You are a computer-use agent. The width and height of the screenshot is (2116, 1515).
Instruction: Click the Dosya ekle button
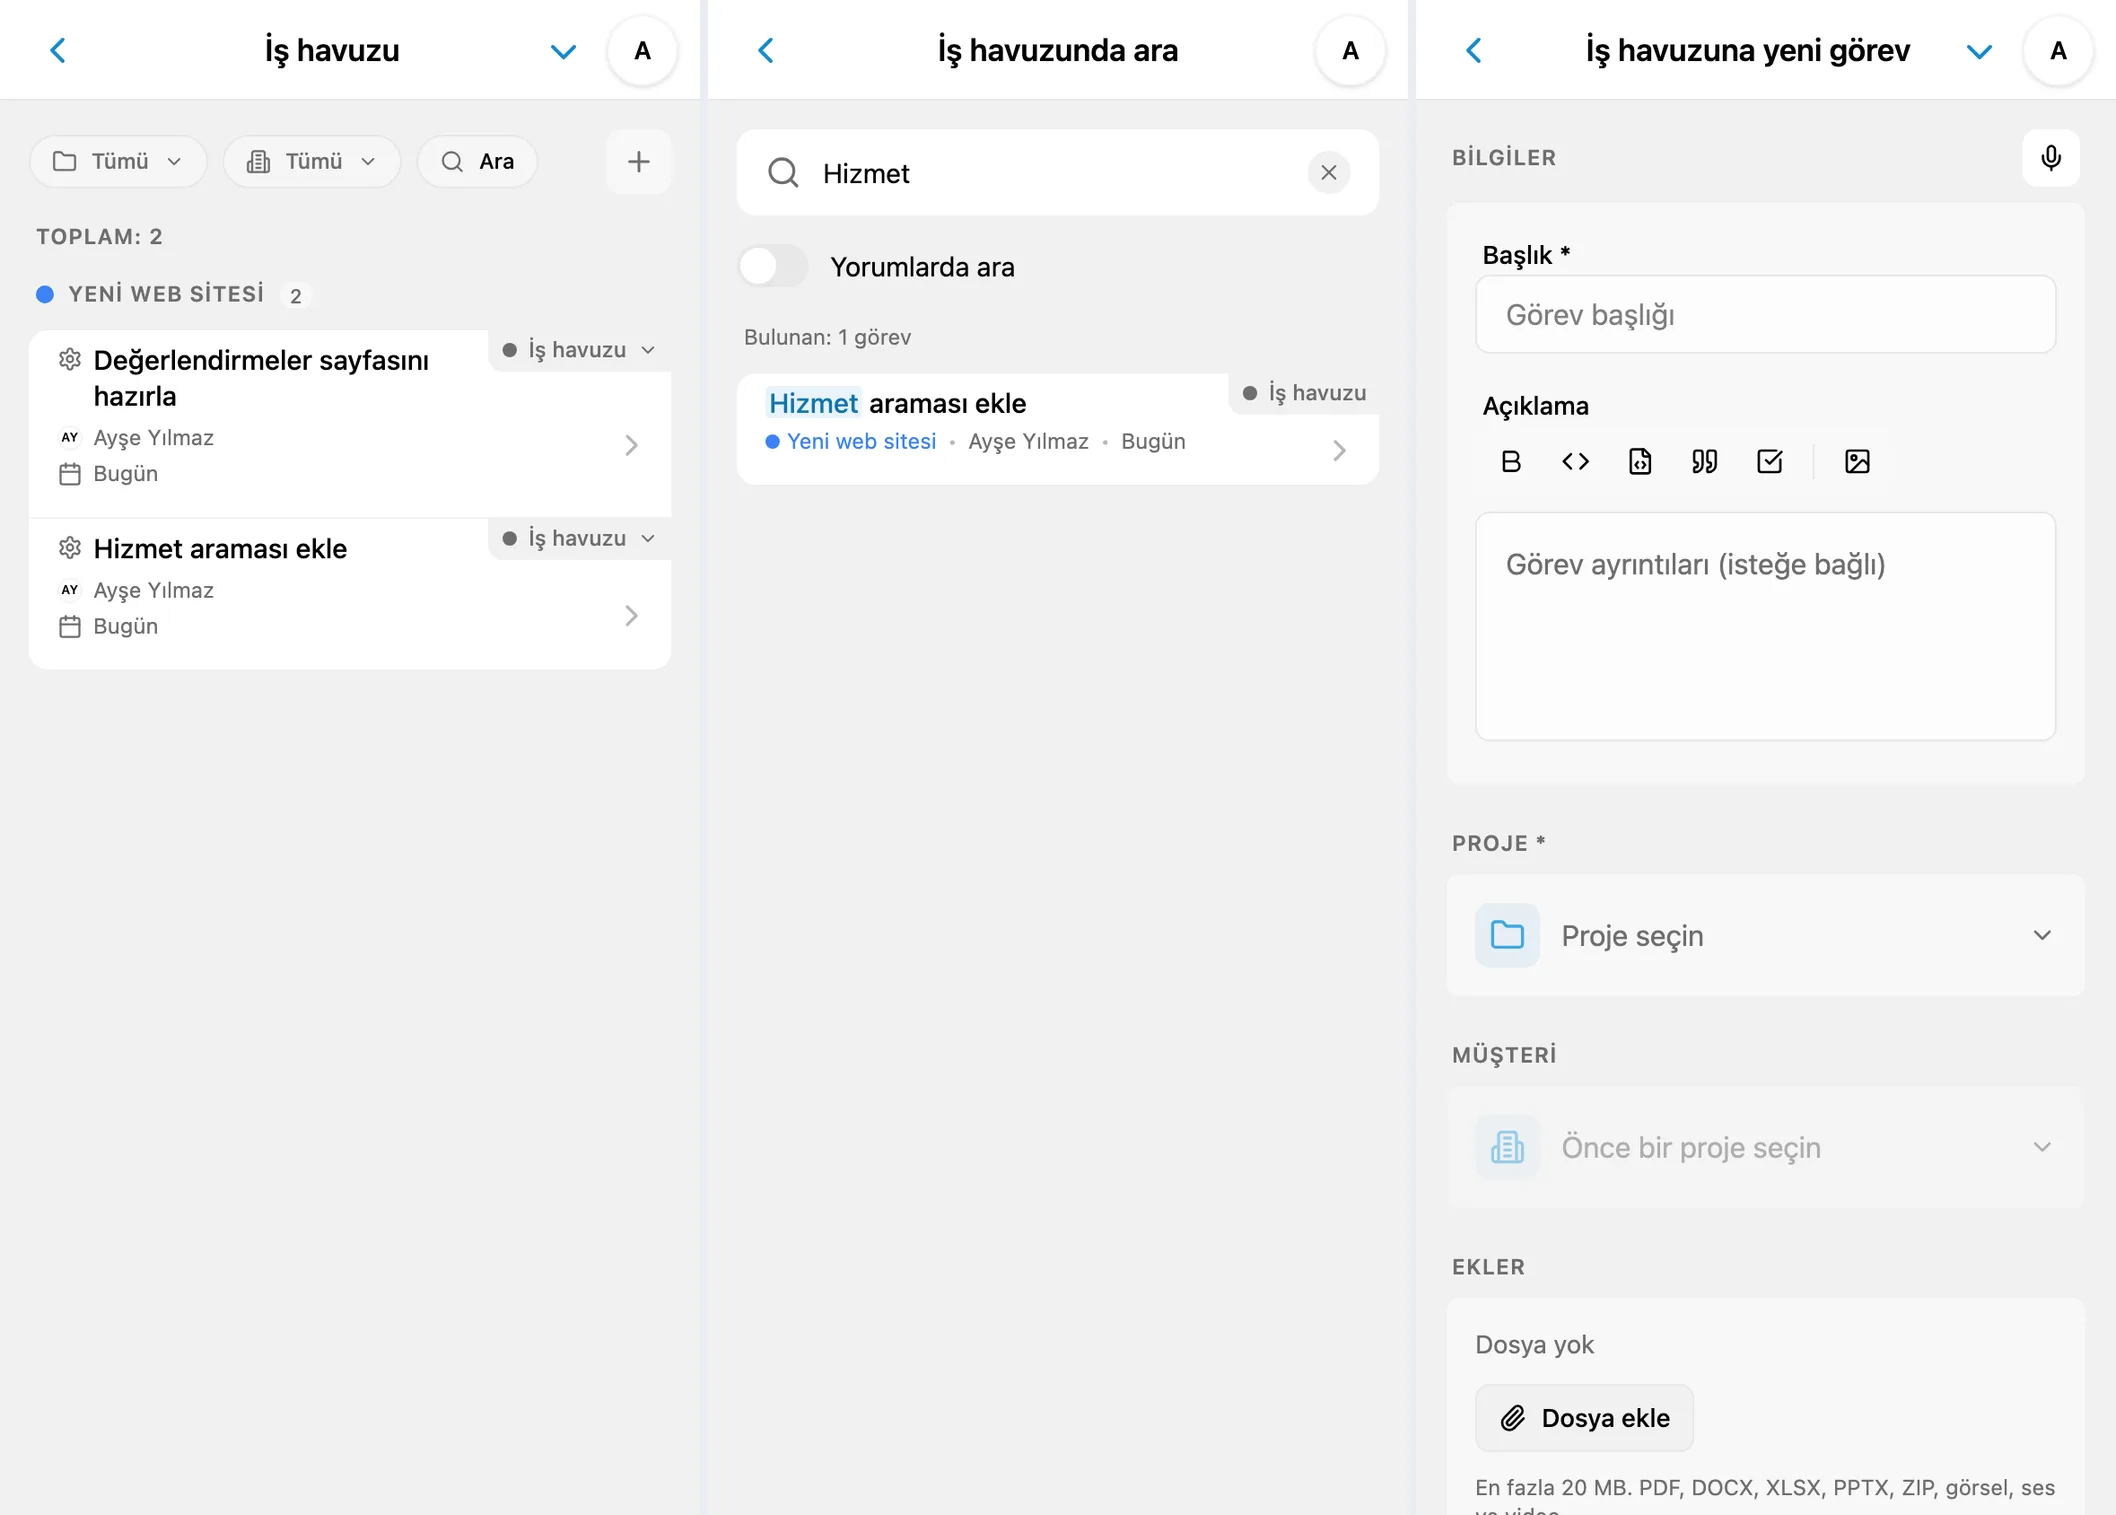coord(1584,1417)
